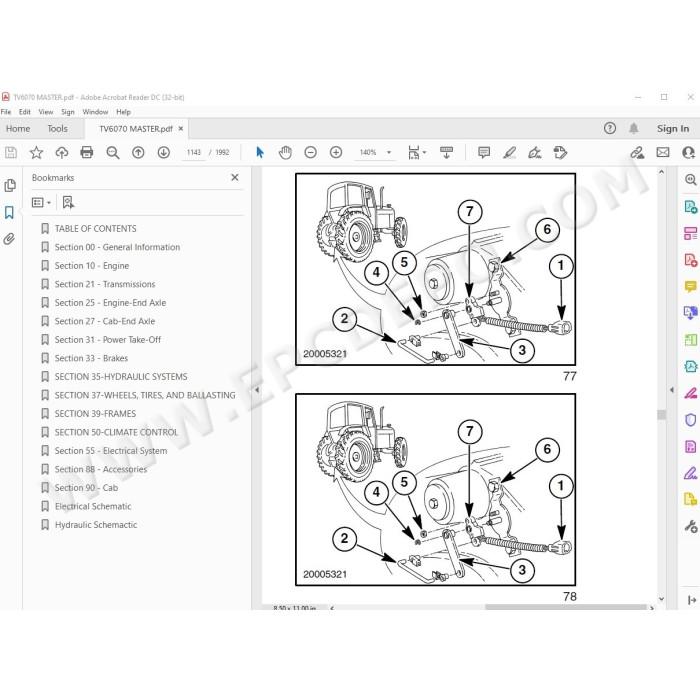700x700 pixels.
Task: Click the Zoom in plus icon
Action: 336,152
